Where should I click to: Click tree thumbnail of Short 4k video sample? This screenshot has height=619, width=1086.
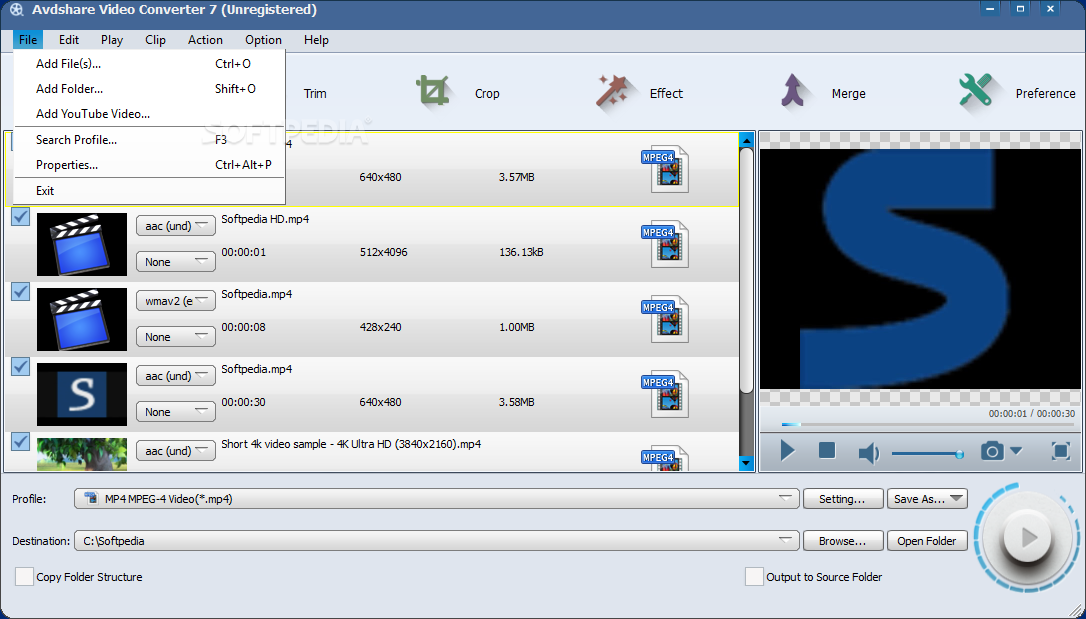[82, 454]
